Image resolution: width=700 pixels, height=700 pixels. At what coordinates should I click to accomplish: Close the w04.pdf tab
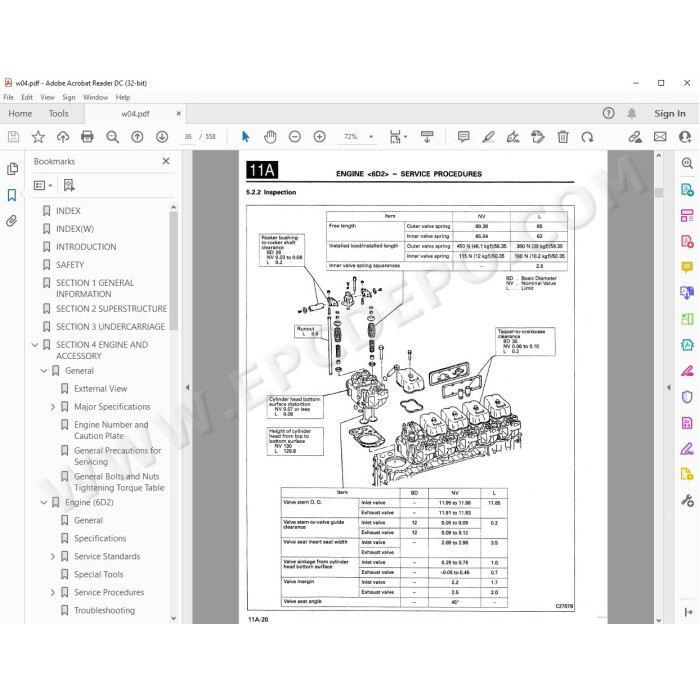179,113
